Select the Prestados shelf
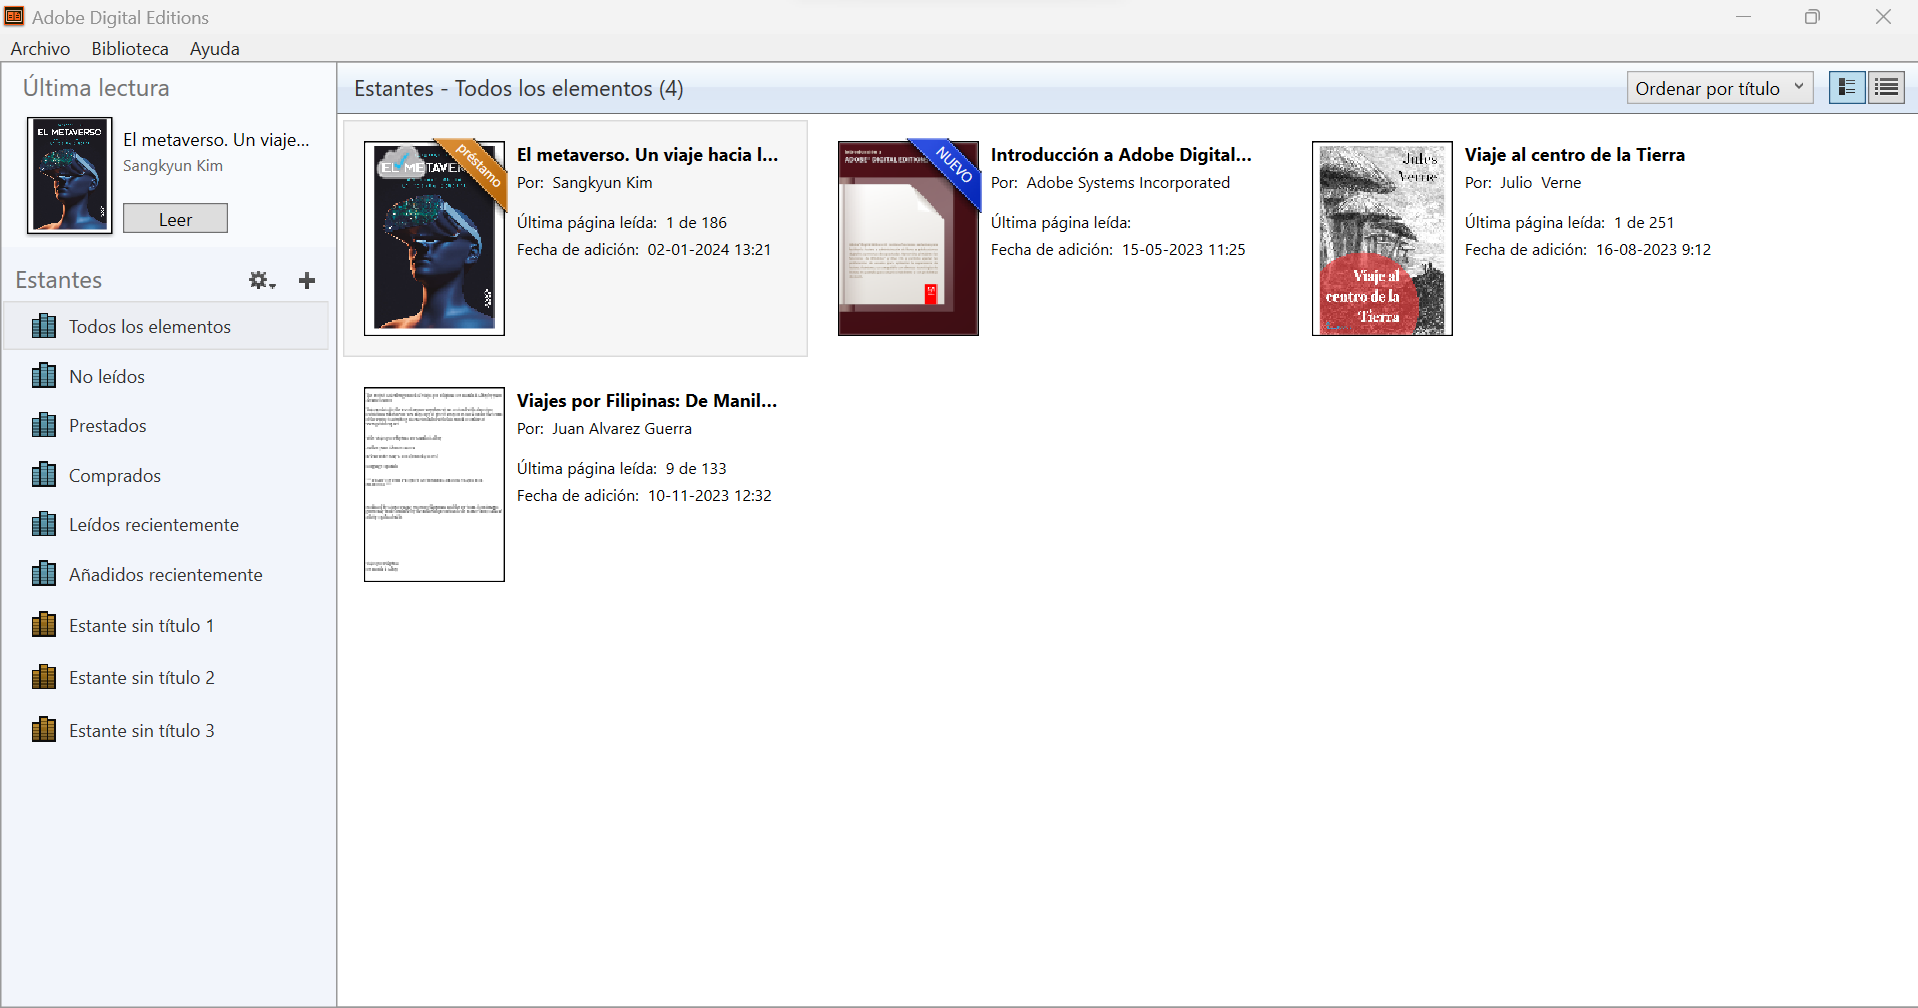The image size is (1918, 1008). [166, 425]
